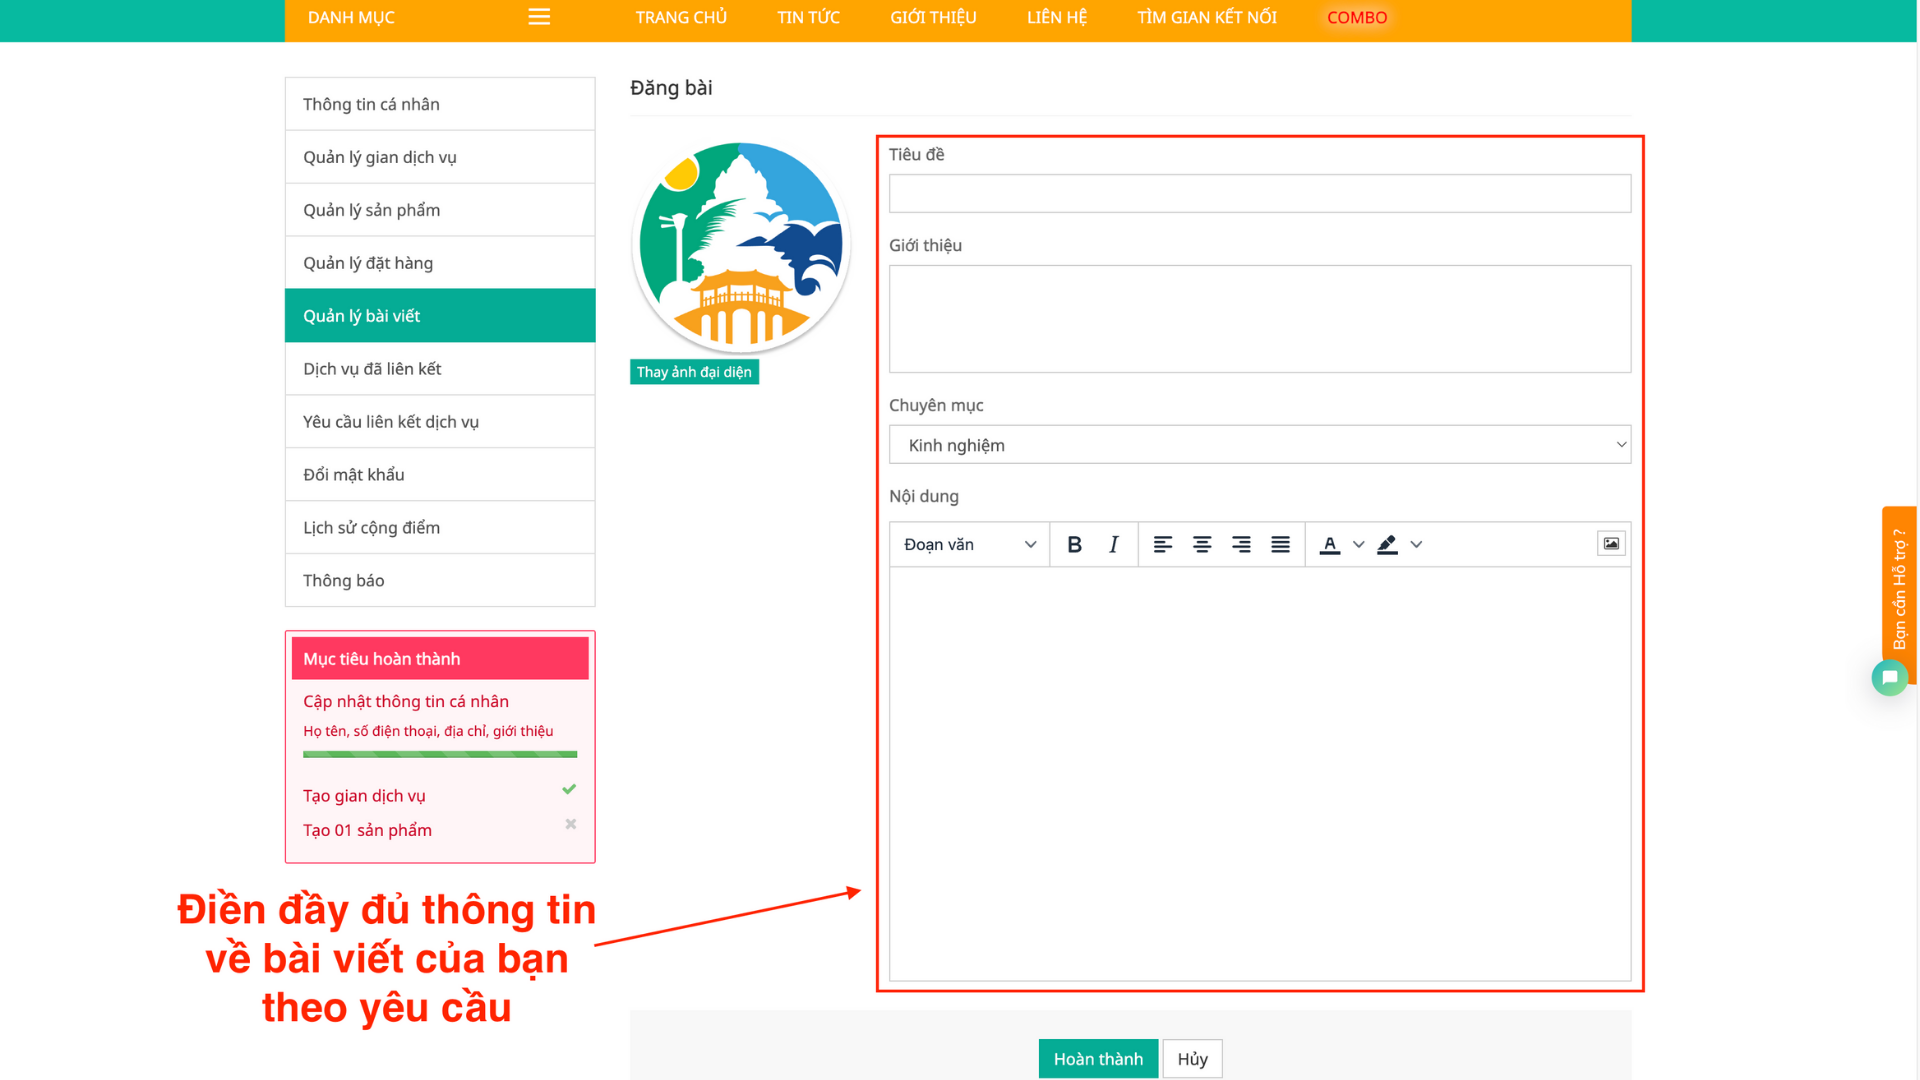This screenshot has height=1080, width=1920.
Task: Toggle bold formatting in the editor
Action: pos(1074,544)
